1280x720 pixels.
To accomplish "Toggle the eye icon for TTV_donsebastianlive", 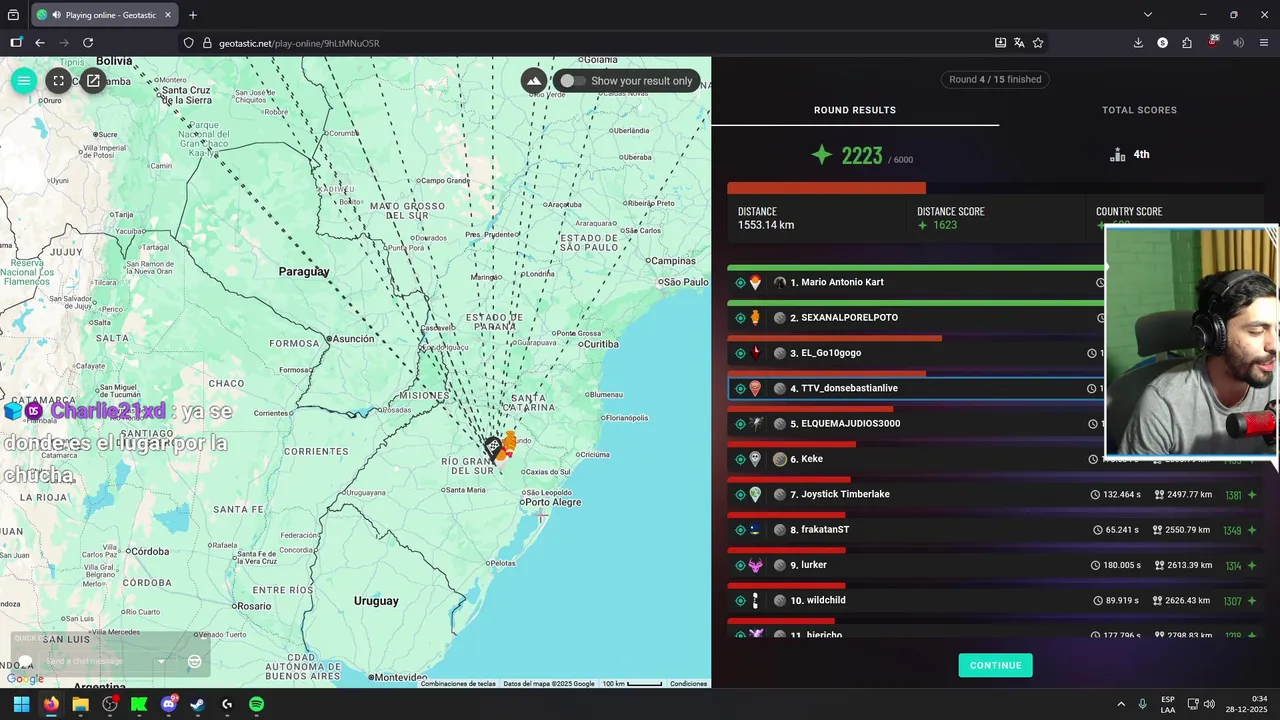I will 740,389.
